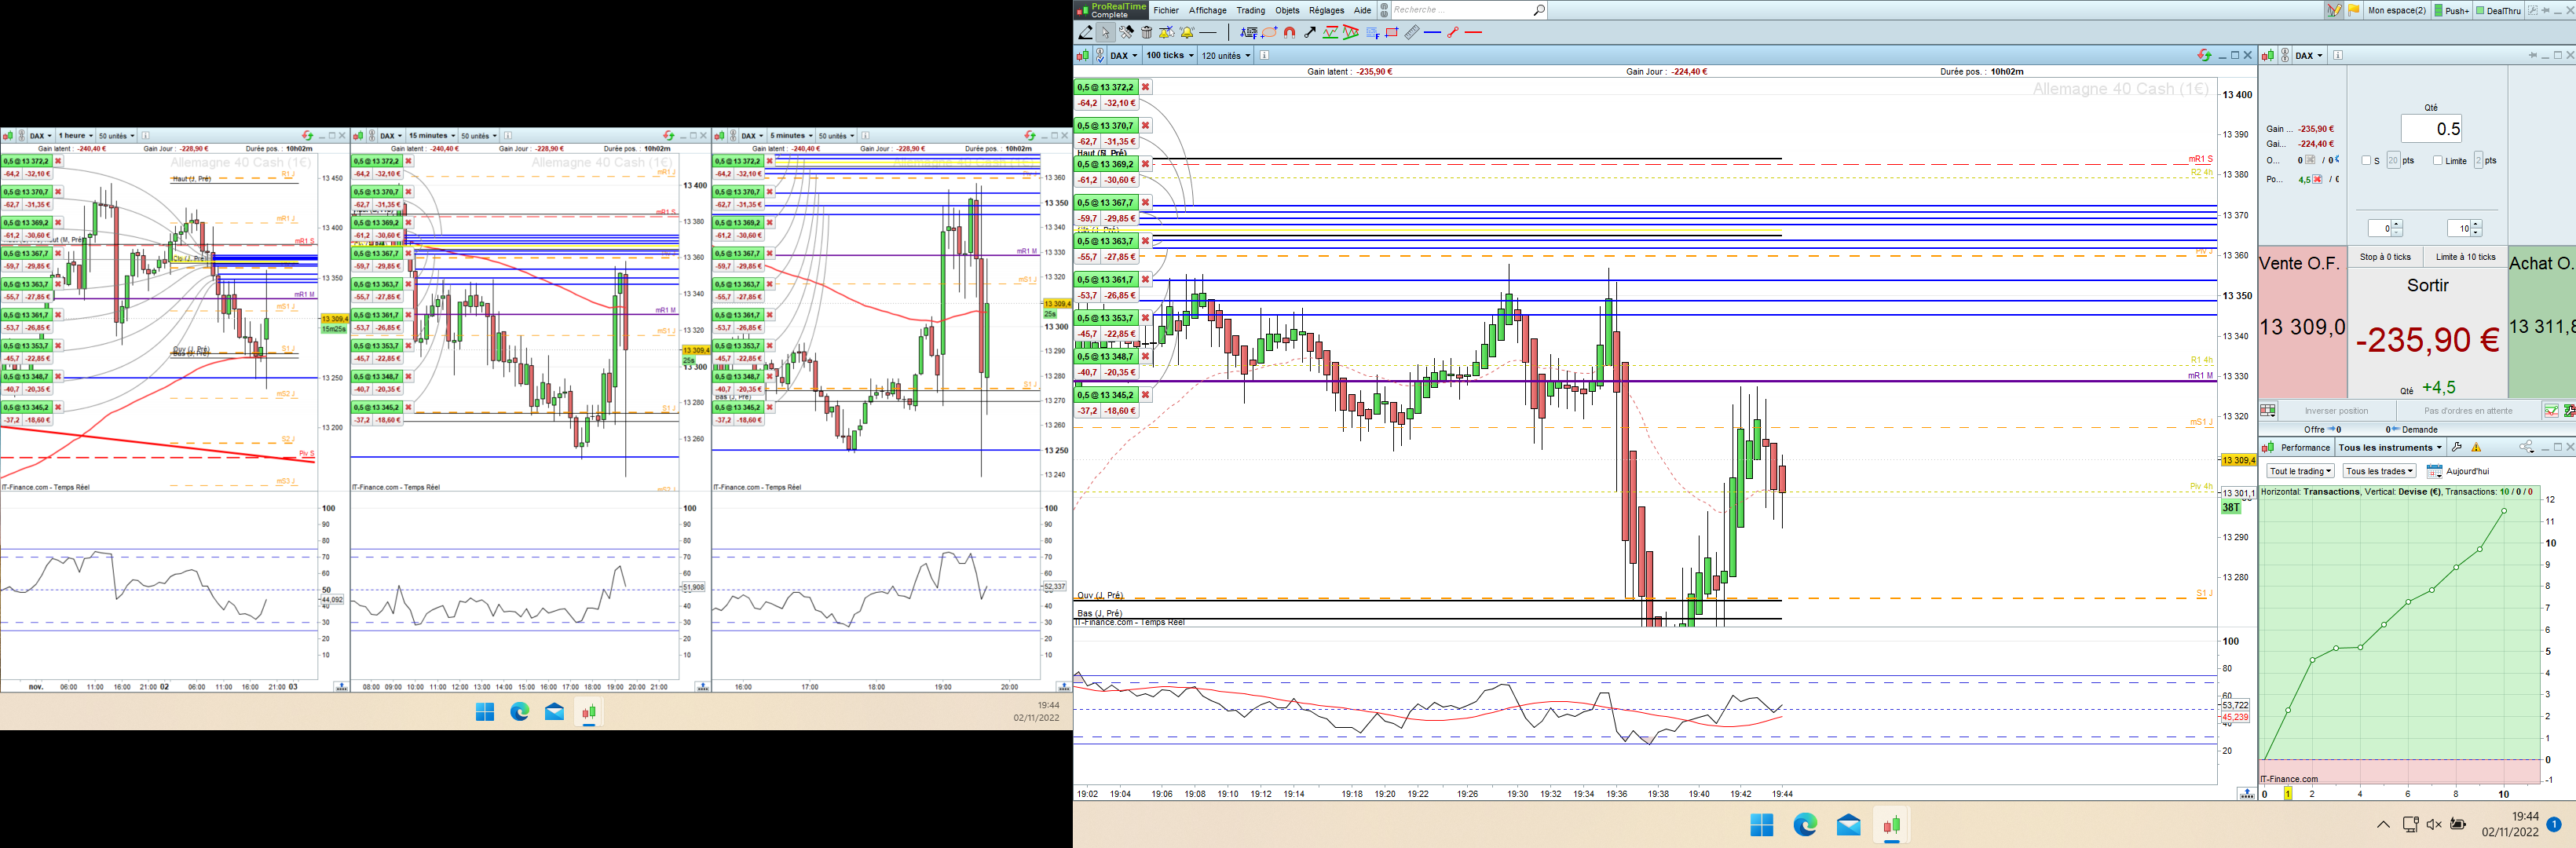Toggle chart link icon beside DAX

point(1100,56)
